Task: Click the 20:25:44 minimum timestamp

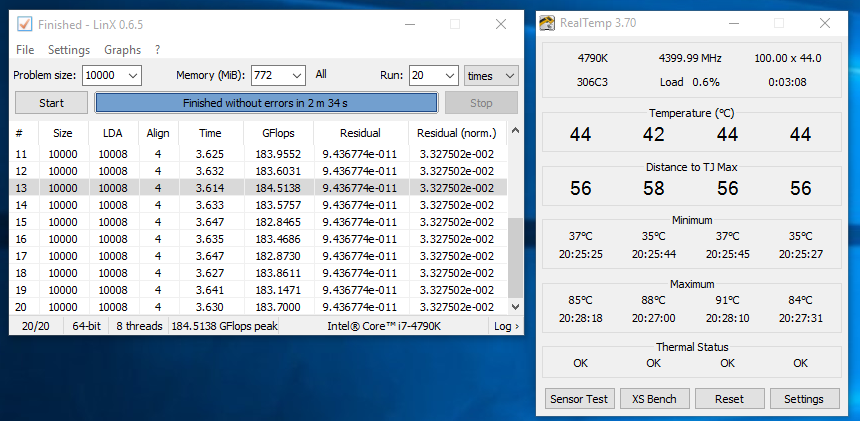Action: 654,254
